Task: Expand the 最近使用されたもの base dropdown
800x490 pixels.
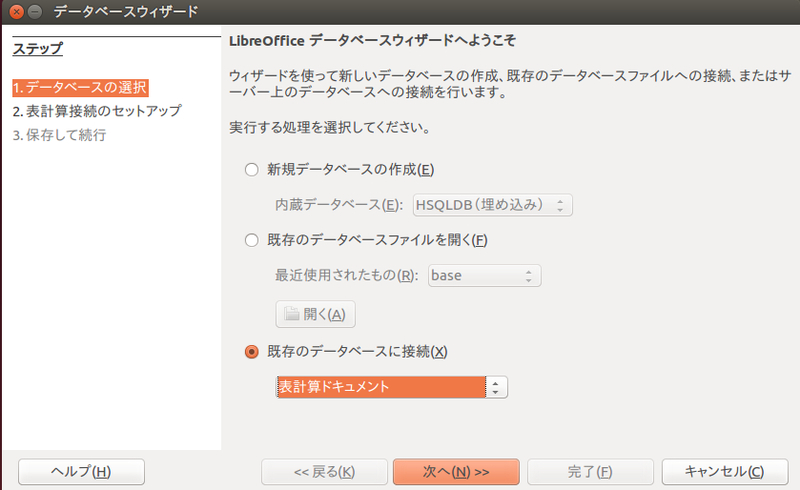Action: click(x=484, y=276)
